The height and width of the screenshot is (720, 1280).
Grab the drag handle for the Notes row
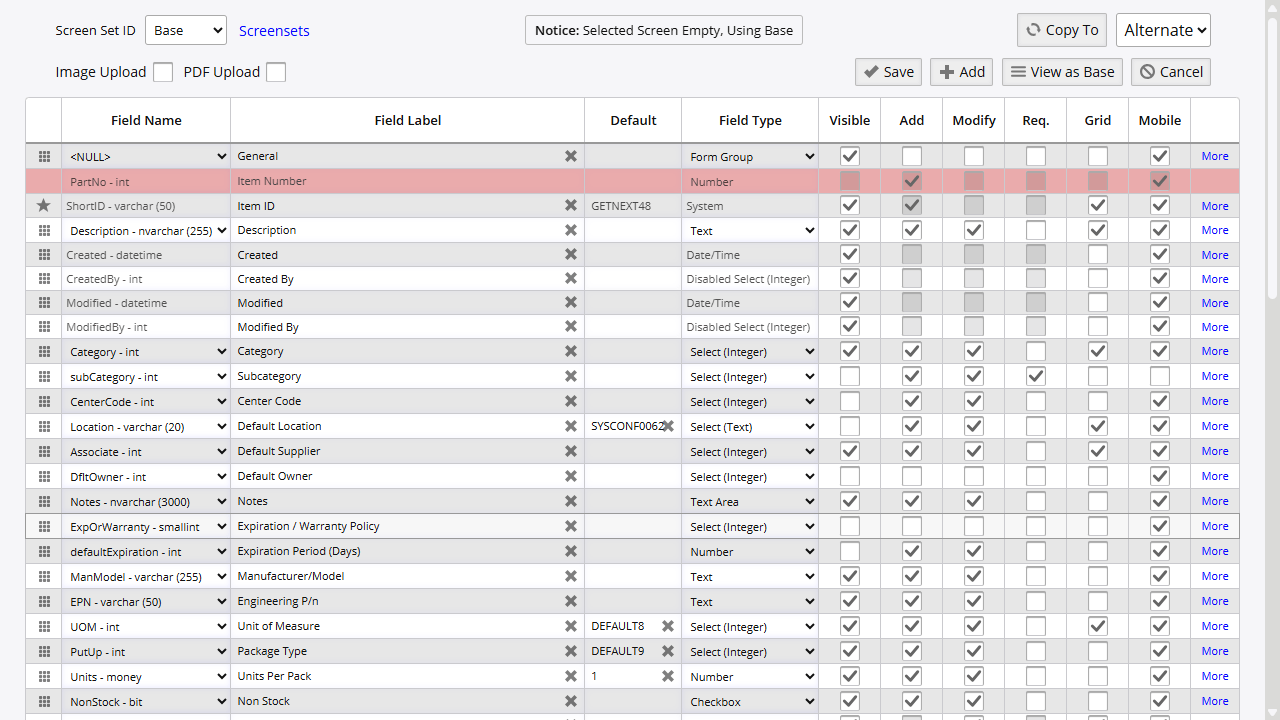pyautogui.click(x=44, y=502)
